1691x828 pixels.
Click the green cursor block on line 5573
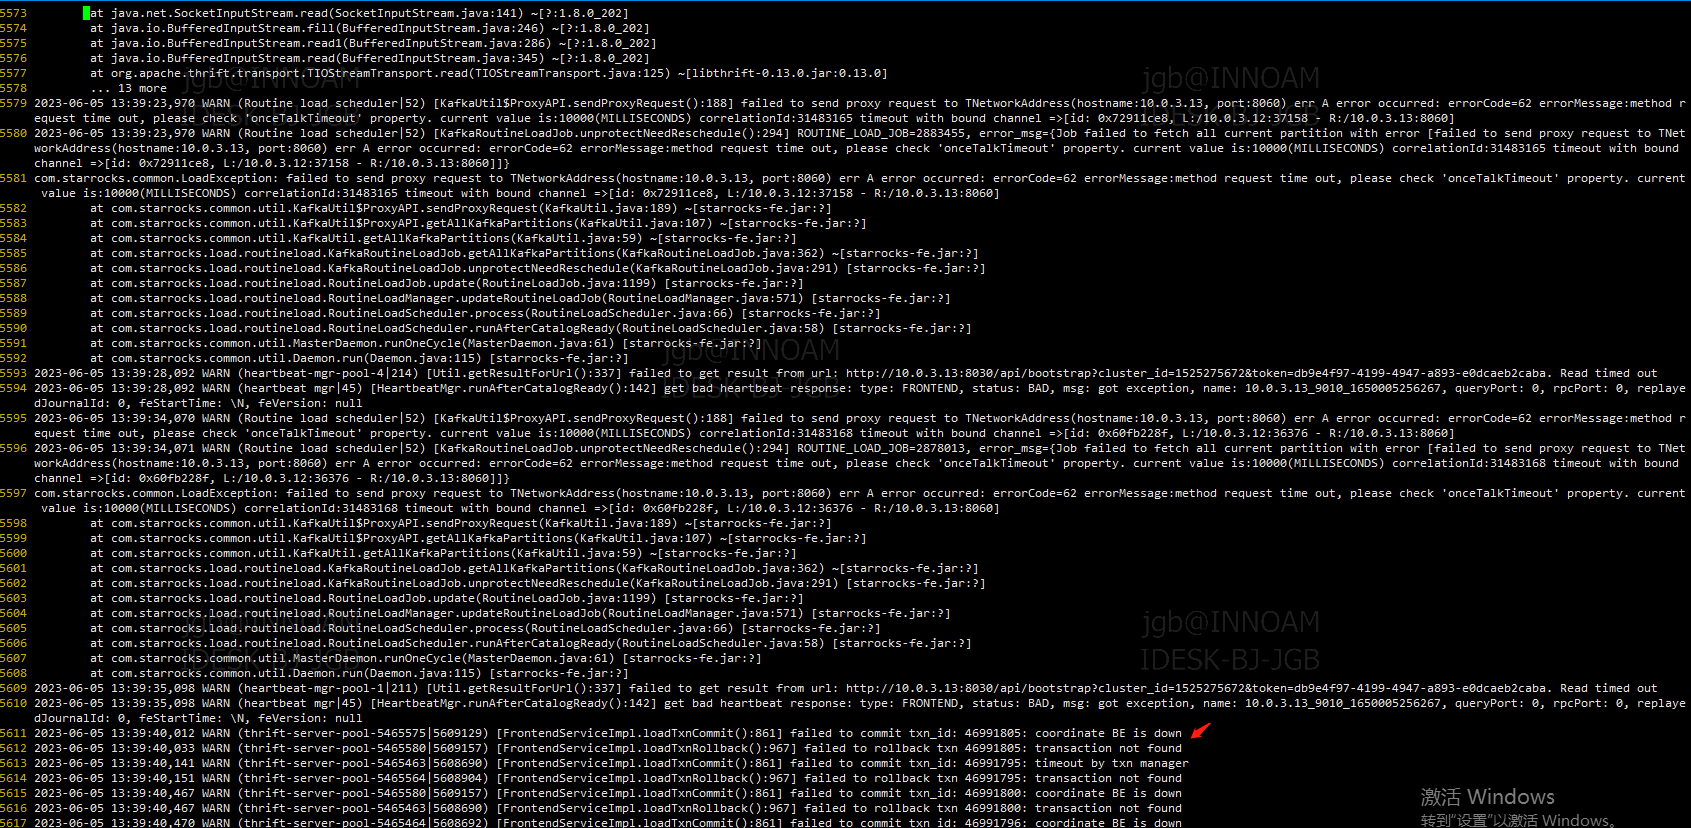coord(86,13)
